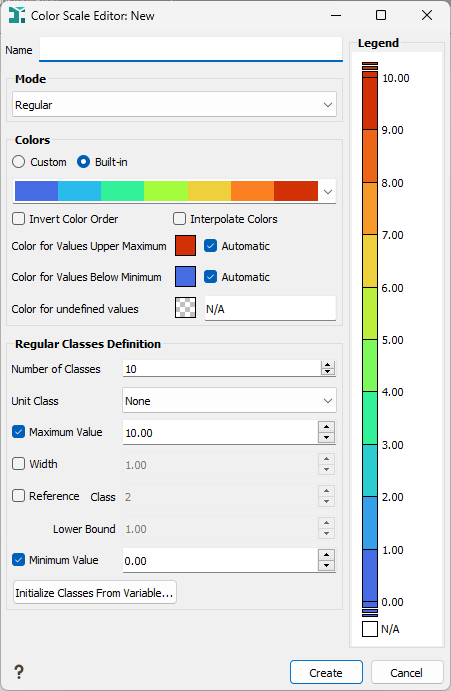Expand the built-in color palette dropdown
451x691 pixels.
(328, 192)
